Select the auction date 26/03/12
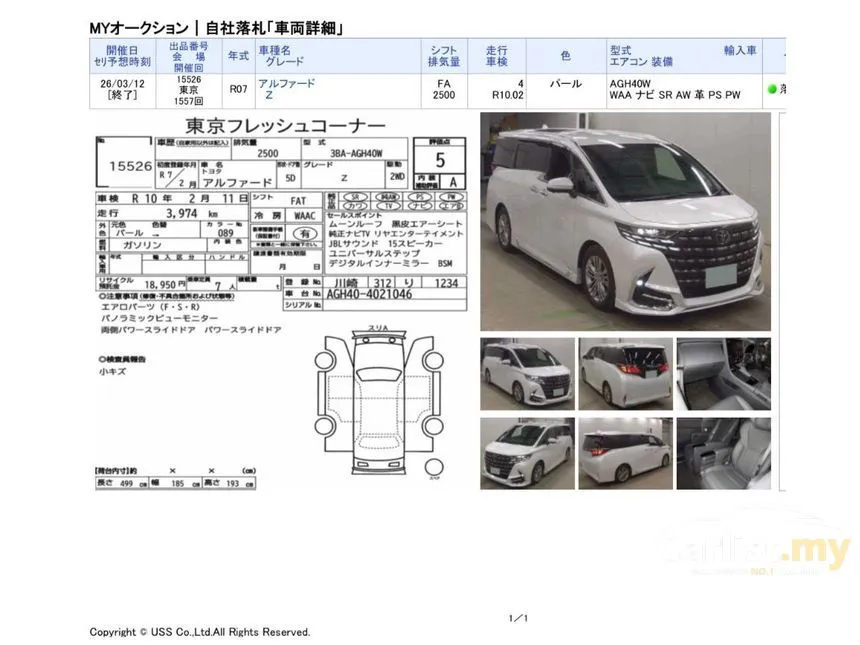 [x=122, y=84]
